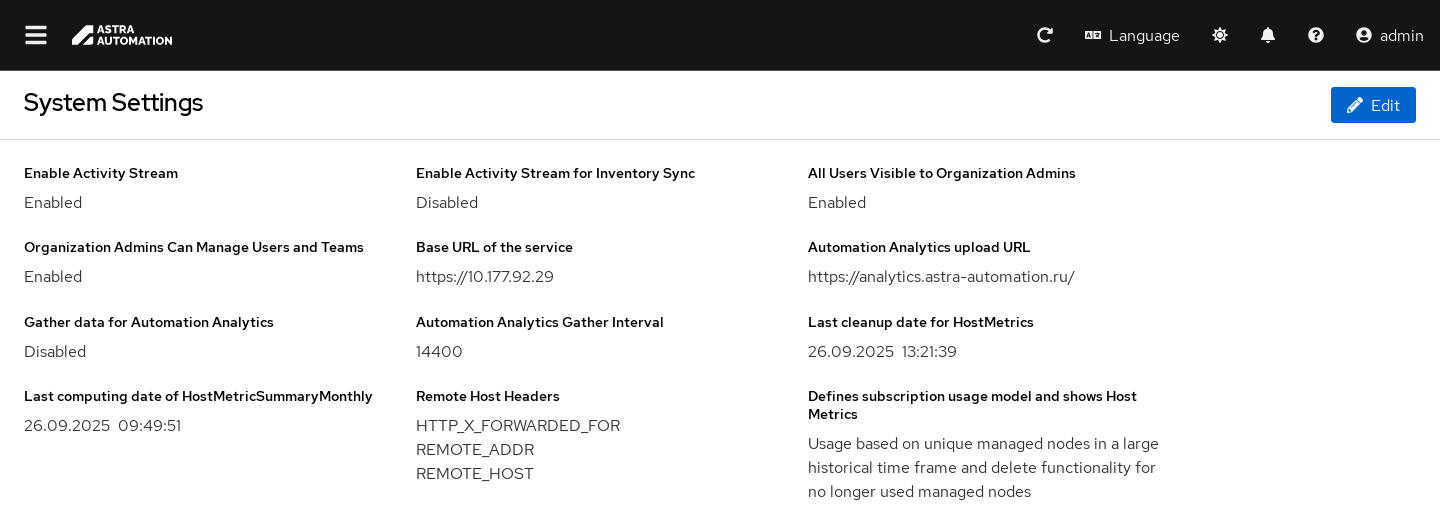The width and height of the screenshot is (1440, 515).
Task: Click the Base URL value https://10.177.92.29
Action: click(x=485, y=277)
